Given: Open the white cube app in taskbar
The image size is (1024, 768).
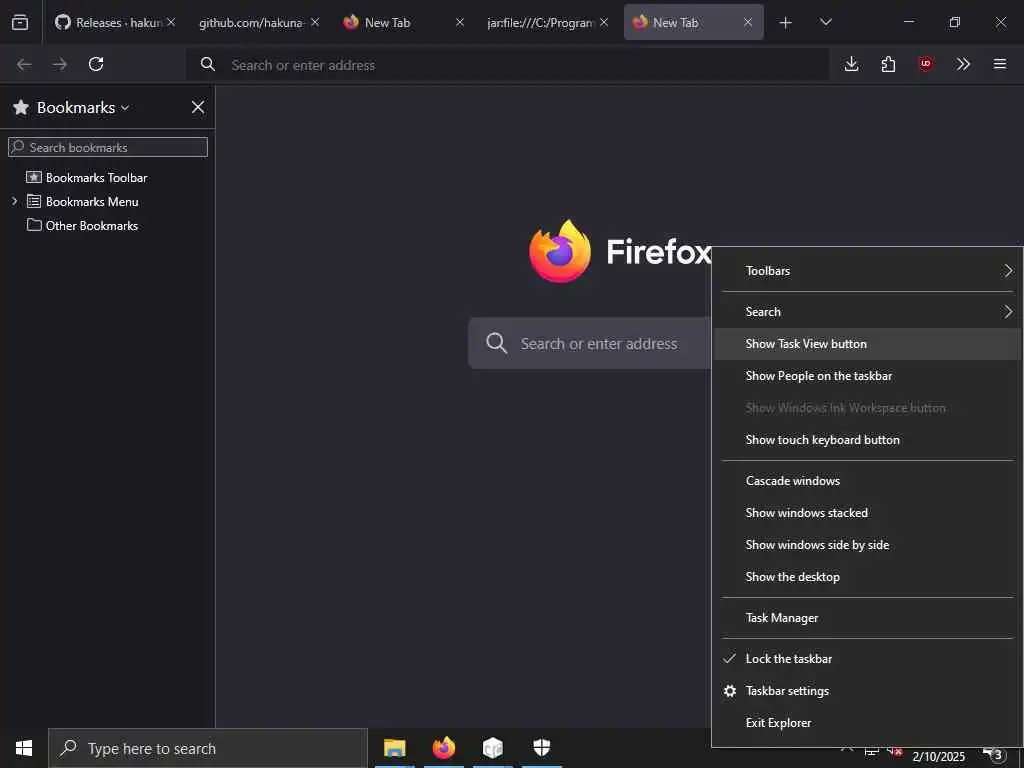Looking at the screenshot, I should [x=492, y=748].
